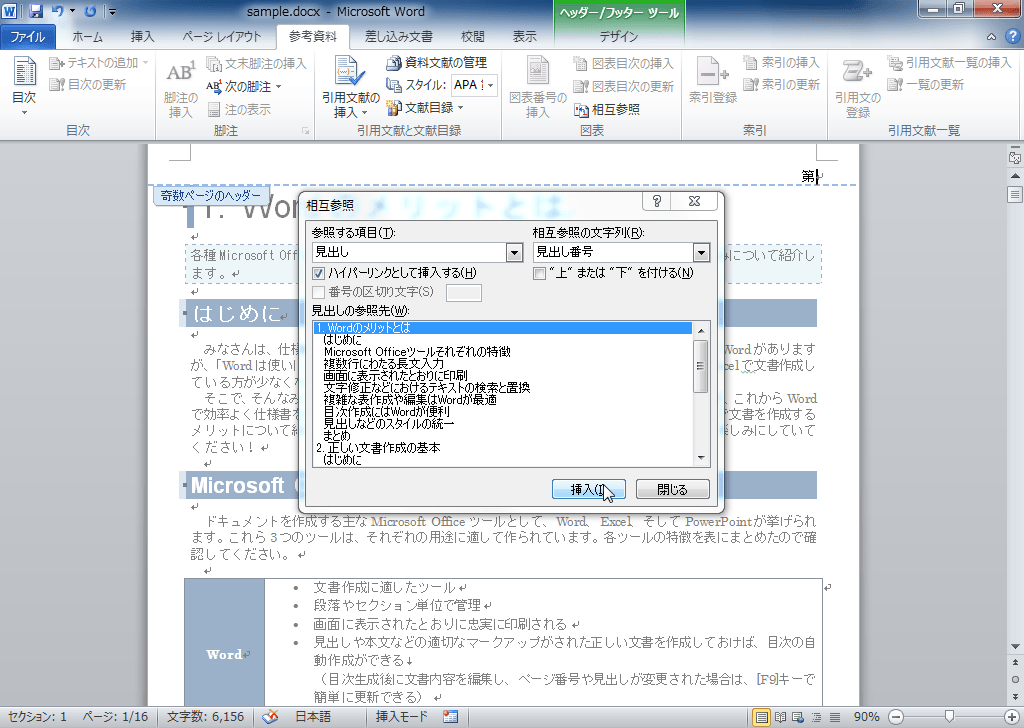1024x728 pixels.
Task: Click 文末脚注の挿入 in the ribbon
Action: [x=257, y=63]
